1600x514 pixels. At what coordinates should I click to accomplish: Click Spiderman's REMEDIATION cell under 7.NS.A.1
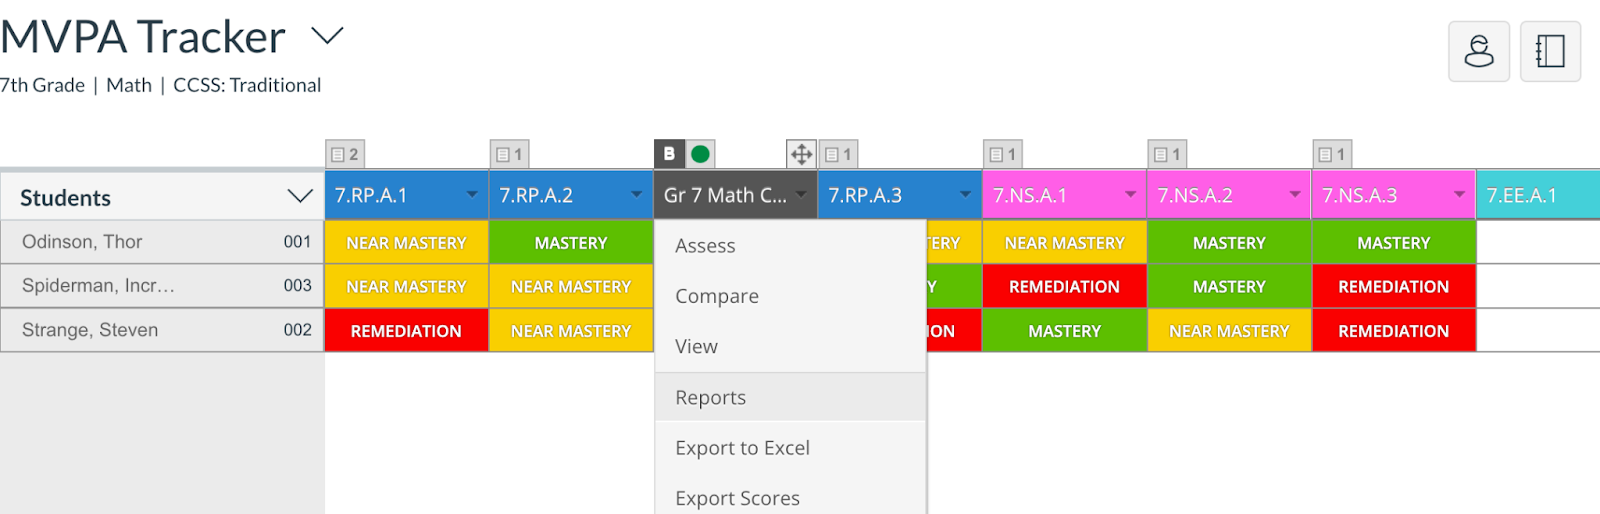[x=1064, y=287]
